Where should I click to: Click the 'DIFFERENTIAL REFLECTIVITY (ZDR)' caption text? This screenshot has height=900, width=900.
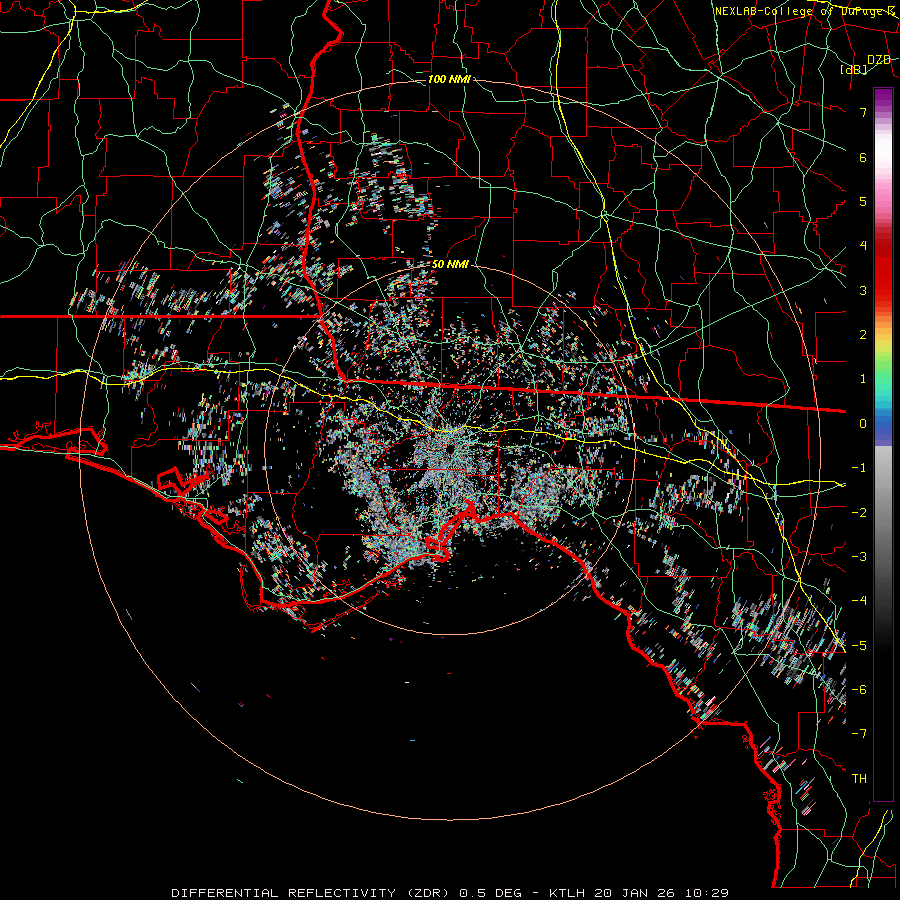[x=312, y=893]
